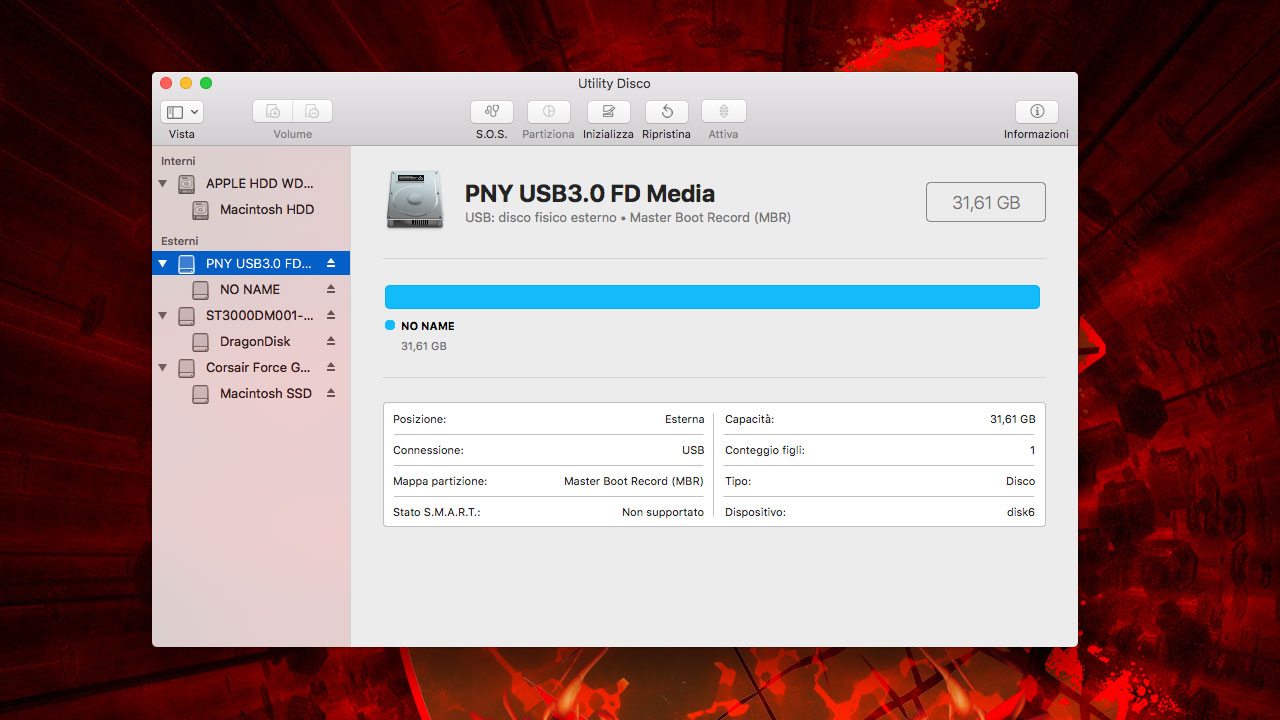
Task: Click the remove volume icon
Action: click(x=312, y=112)
